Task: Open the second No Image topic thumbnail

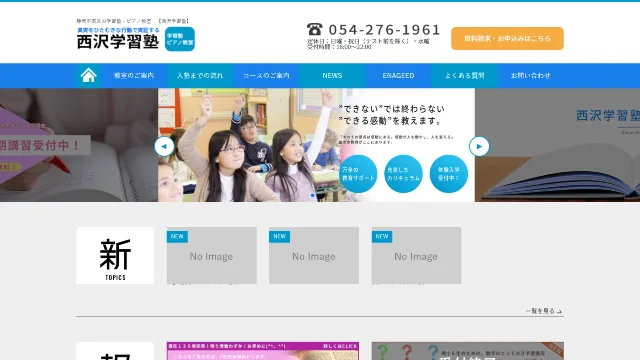Action: point(314,256)
